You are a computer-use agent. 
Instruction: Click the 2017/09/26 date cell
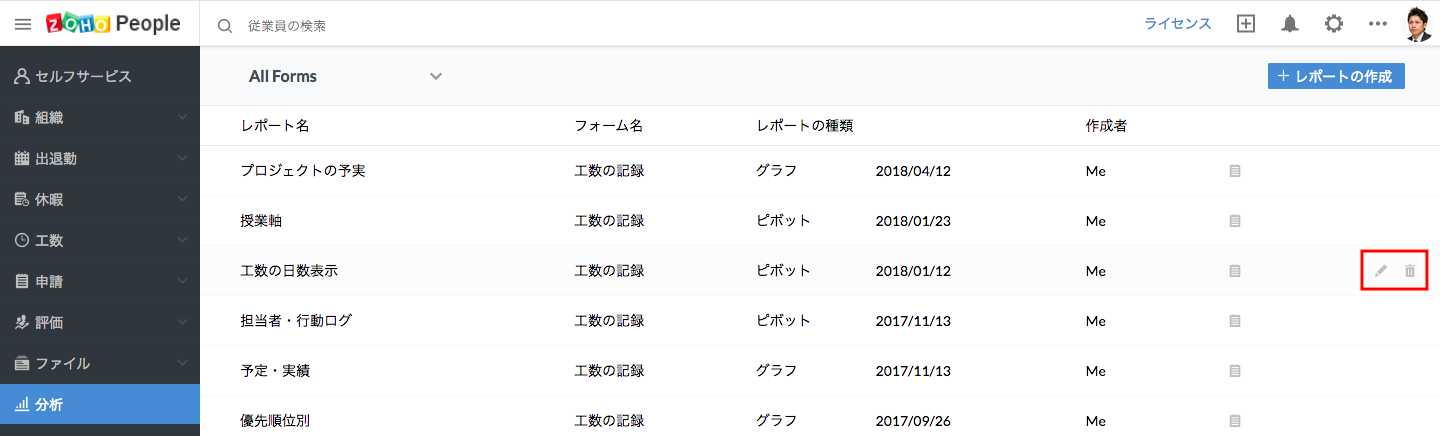913,421
